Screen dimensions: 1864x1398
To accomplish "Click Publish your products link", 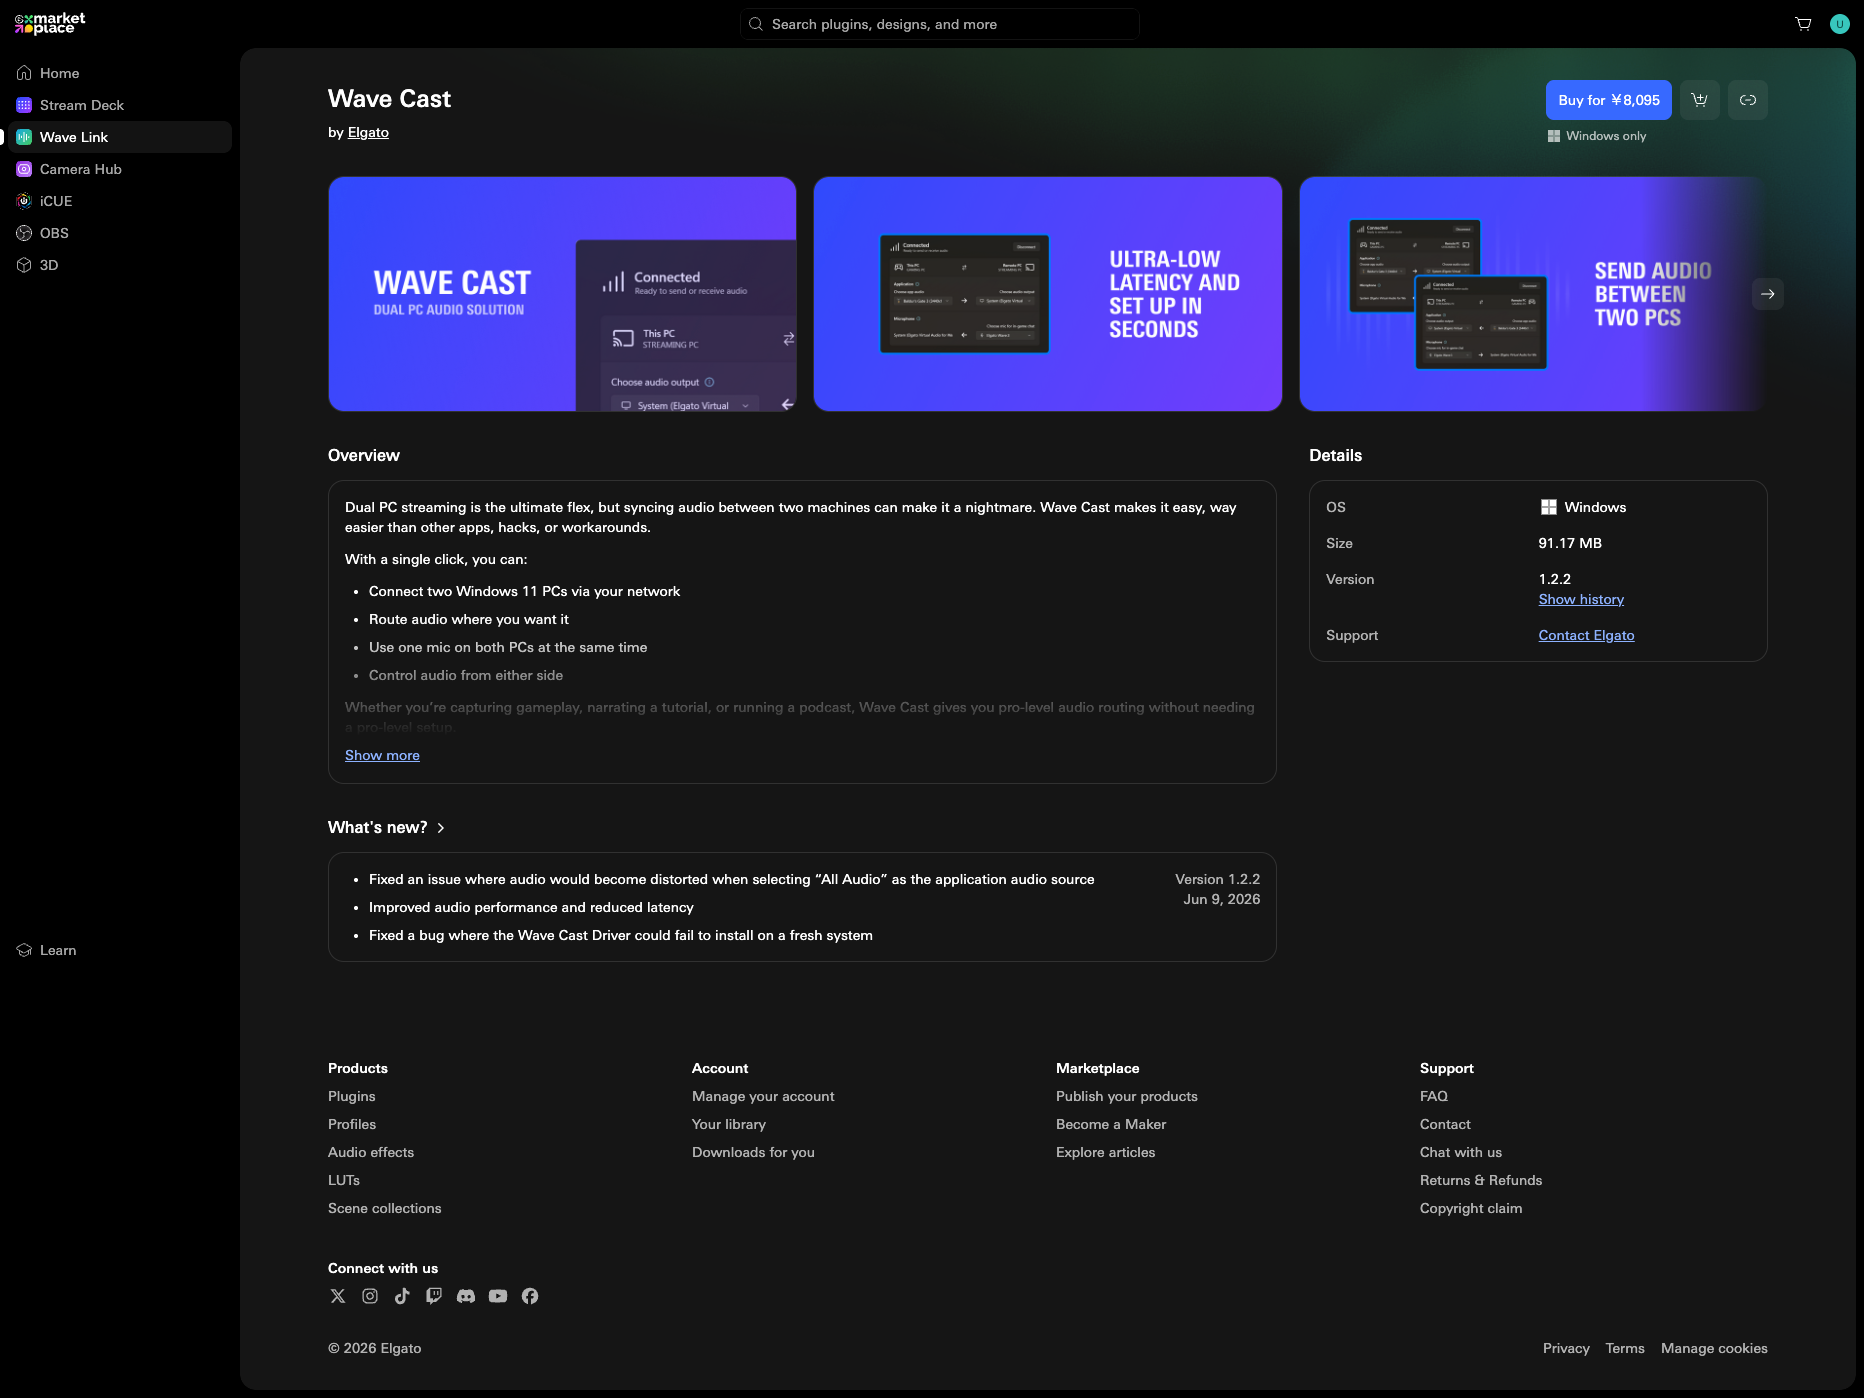I will click(1127, 1096).
